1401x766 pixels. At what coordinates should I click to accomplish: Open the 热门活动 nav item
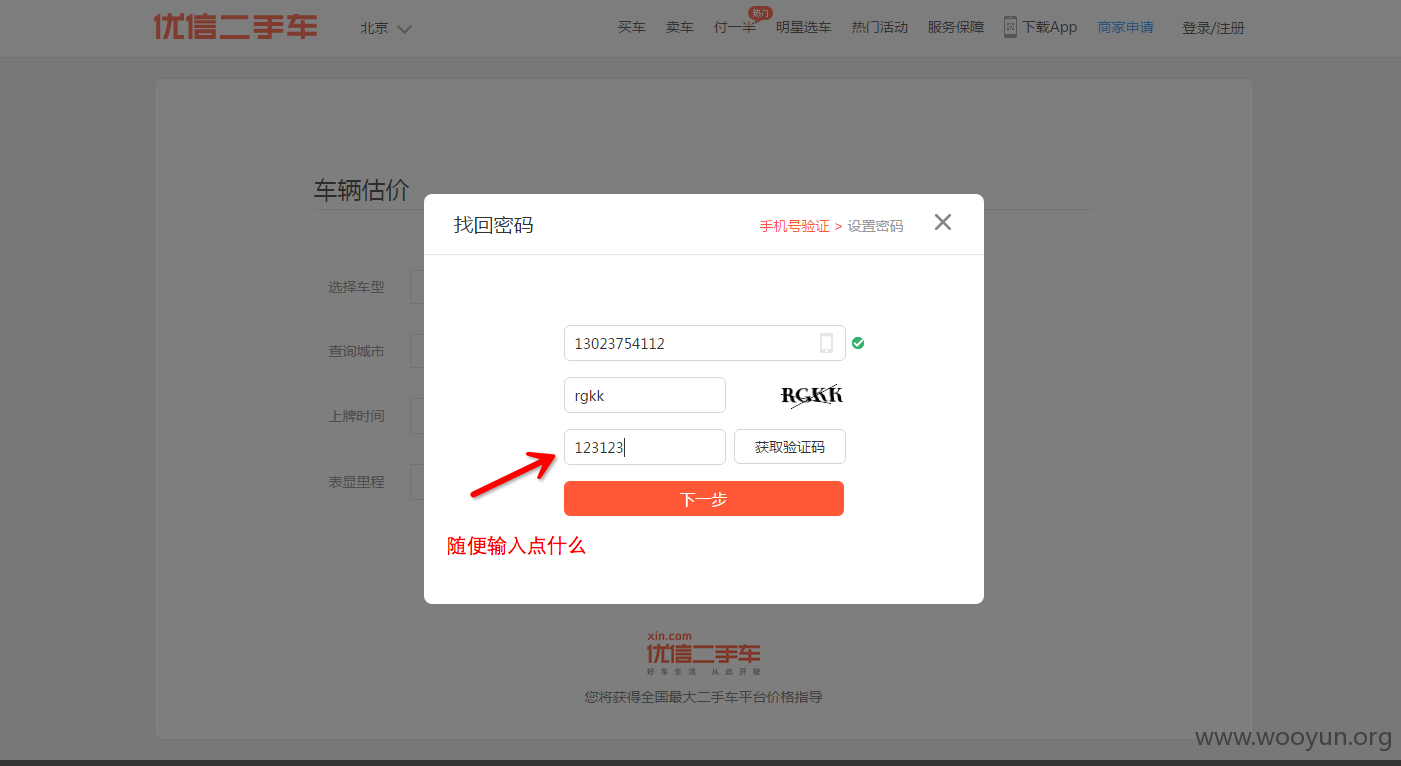(880, 28)
